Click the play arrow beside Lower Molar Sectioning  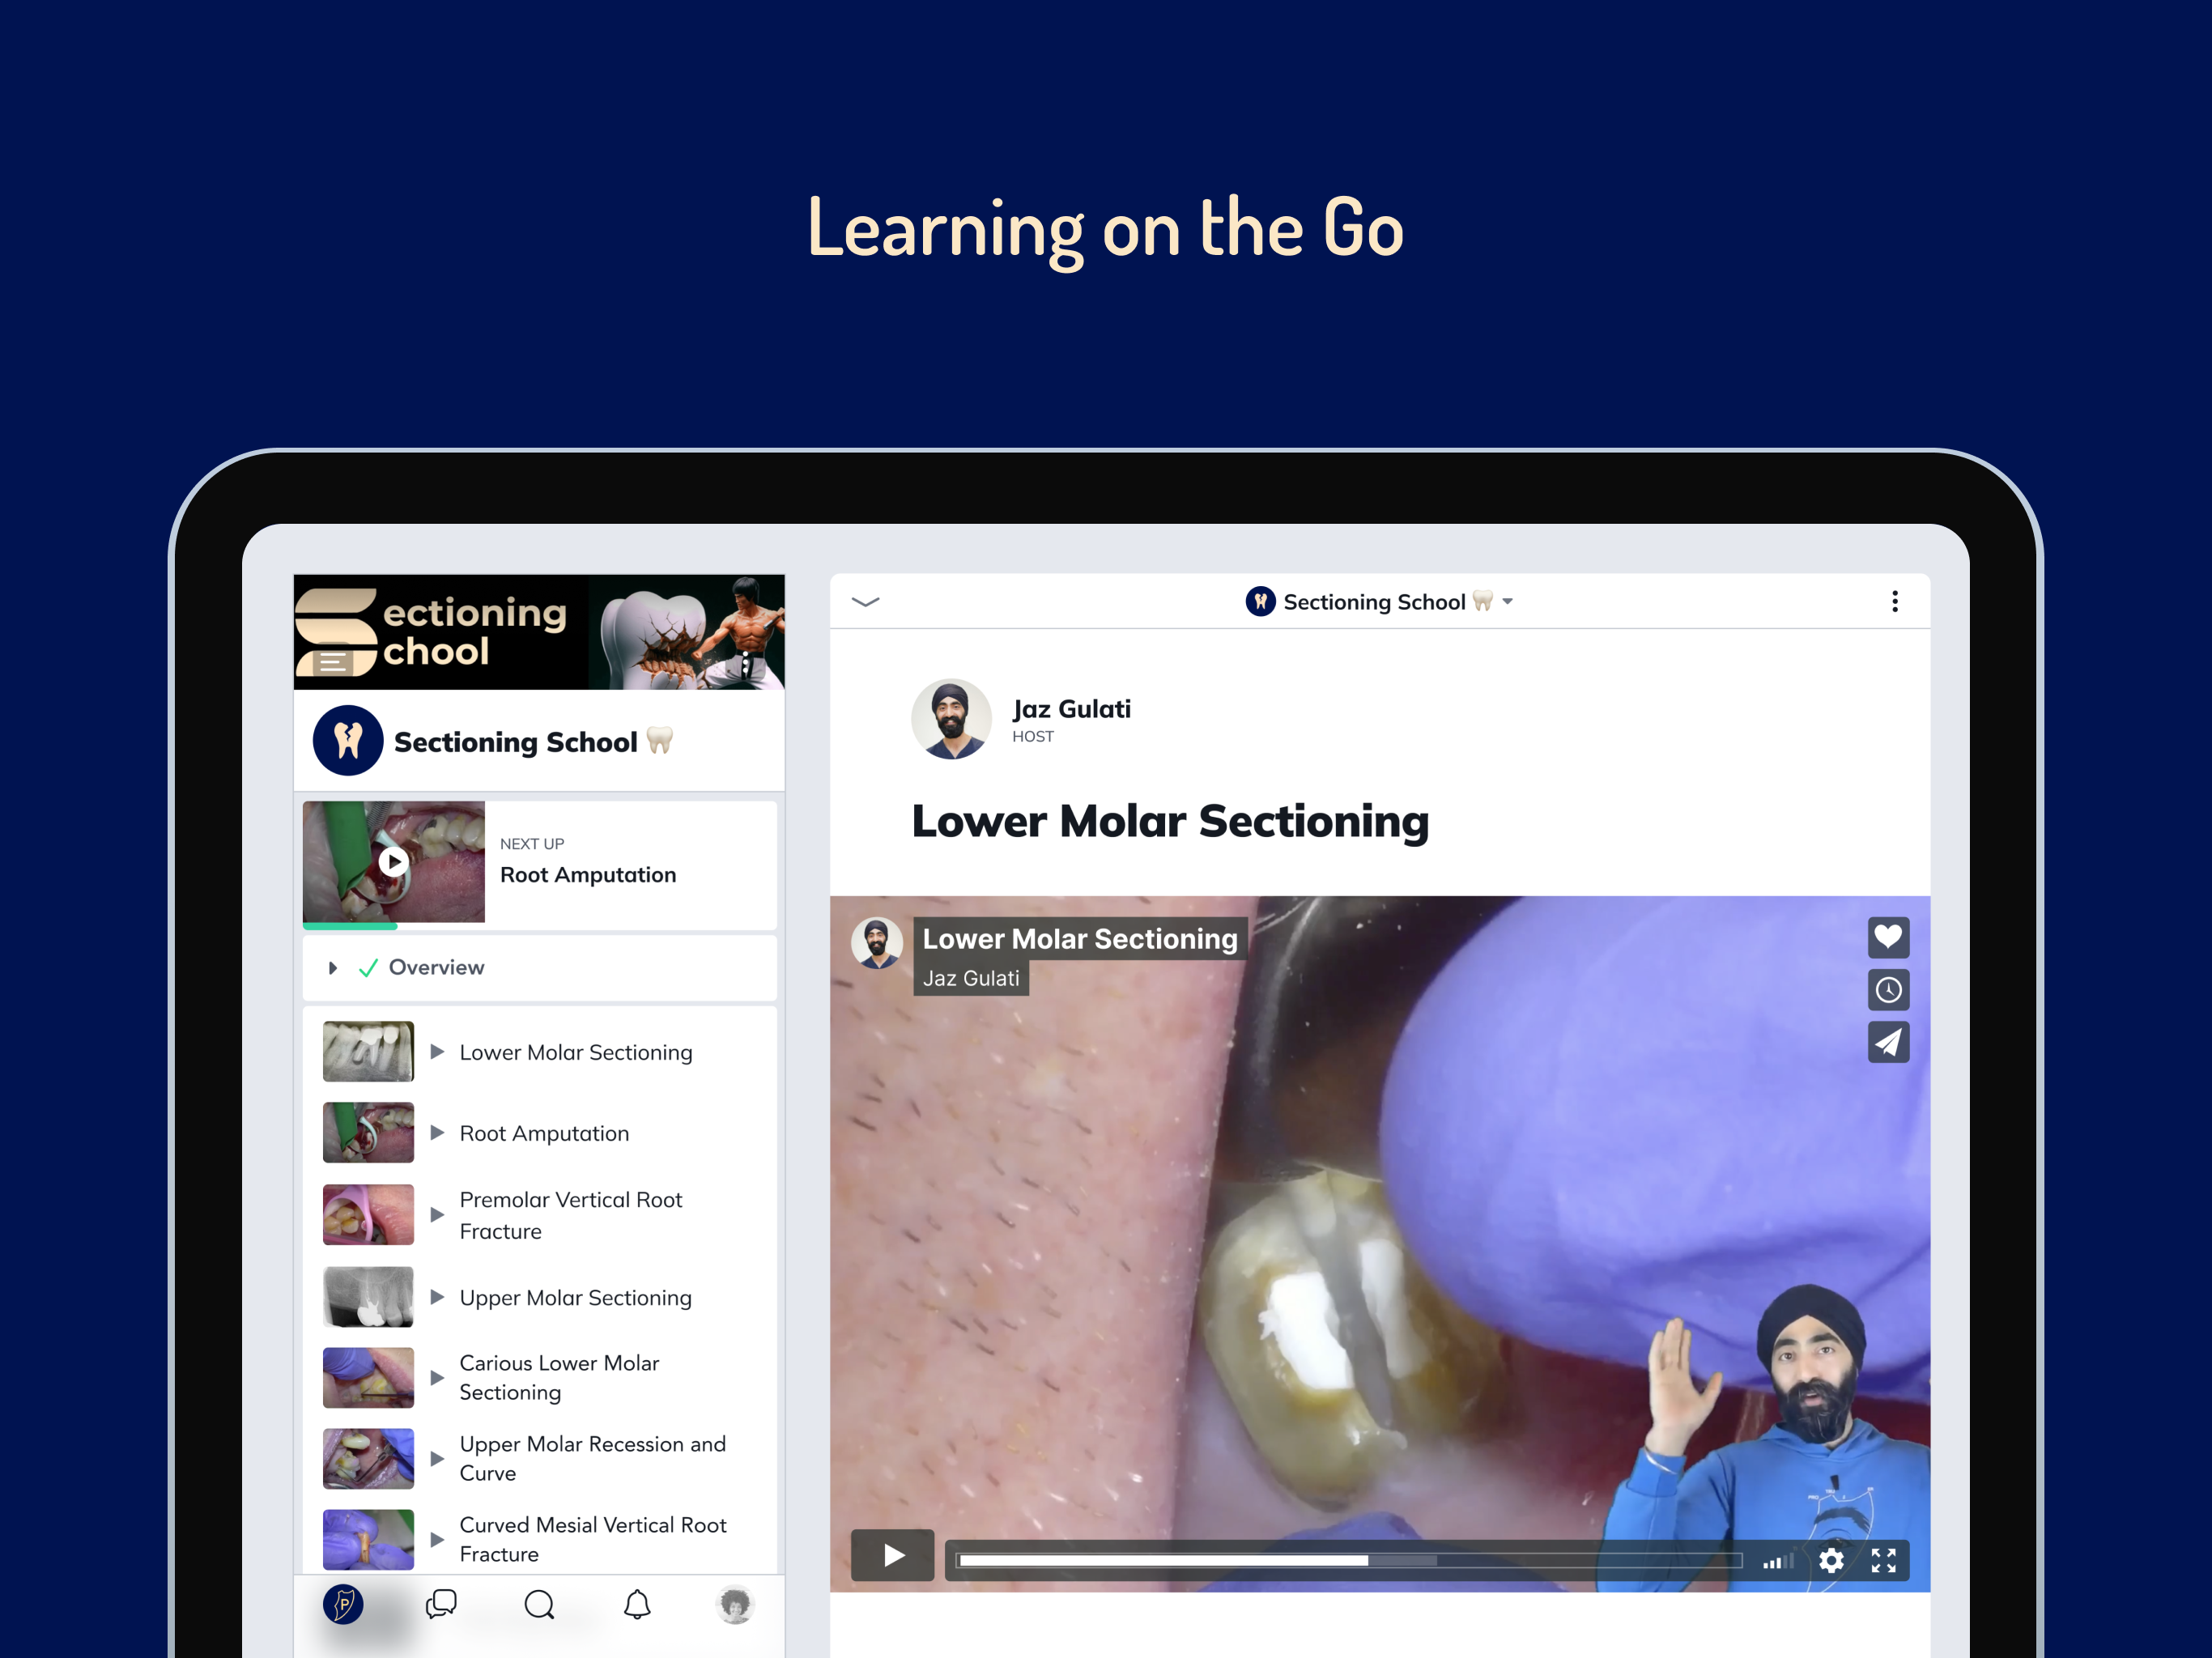(x=437, y=1052)
